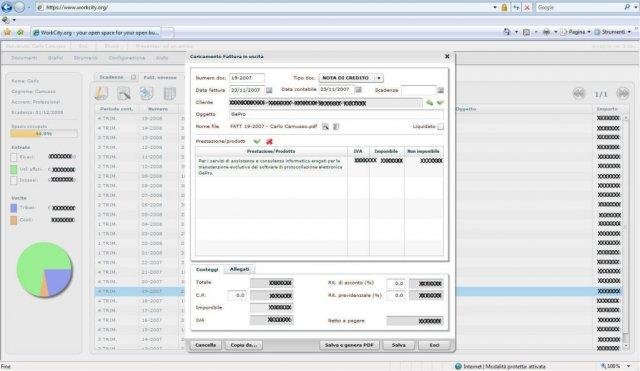This screenshot has height=371, width=640.
Task: Click the green checkmark icon beside Cliente
Action: pos(440,103)
